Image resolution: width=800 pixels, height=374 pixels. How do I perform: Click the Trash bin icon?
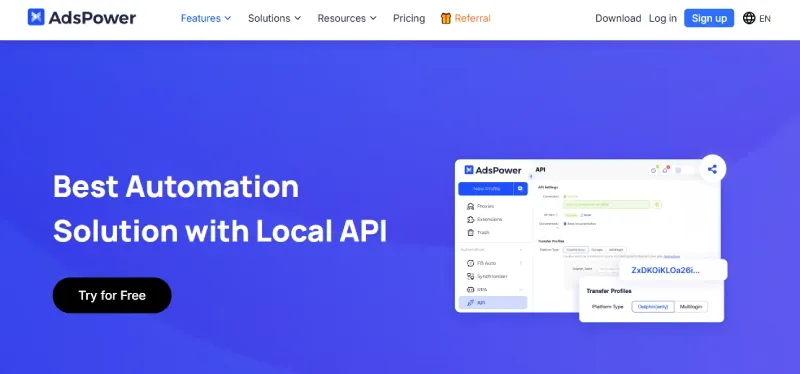pyautogui.click(x=470, y=233)
